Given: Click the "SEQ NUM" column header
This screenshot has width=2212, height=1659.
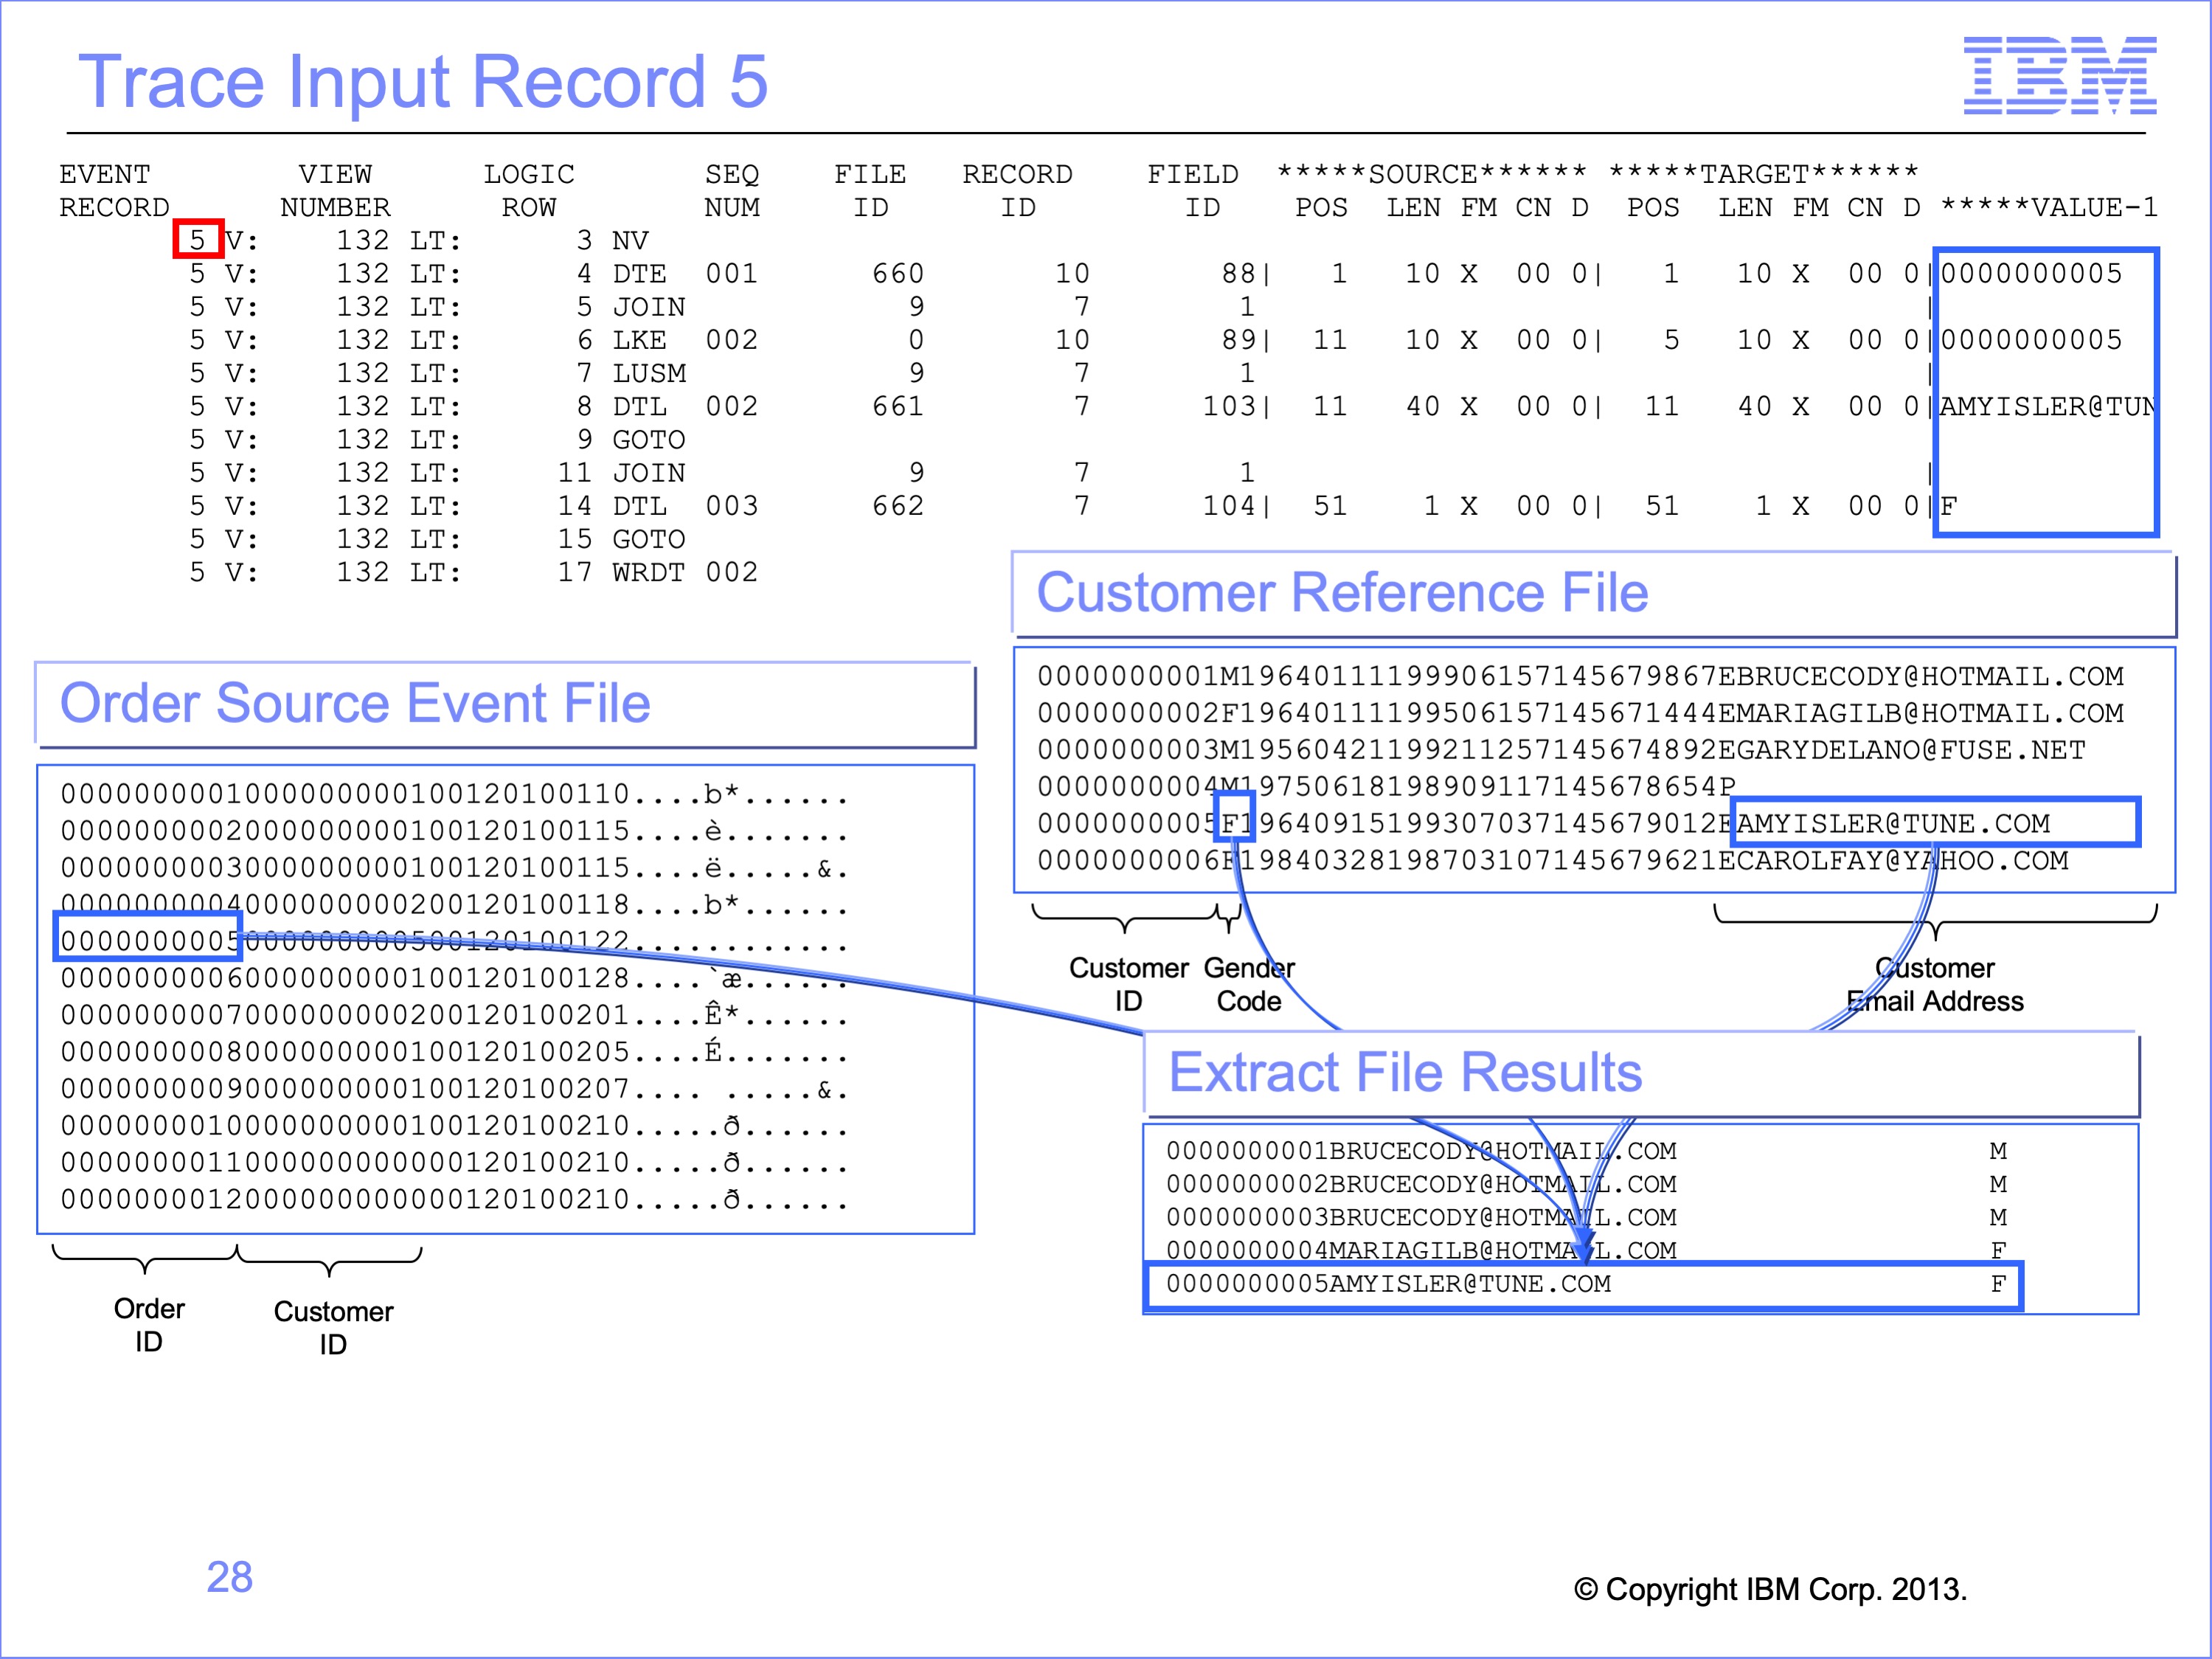Looking at the screenshot, I should (732, 191).
